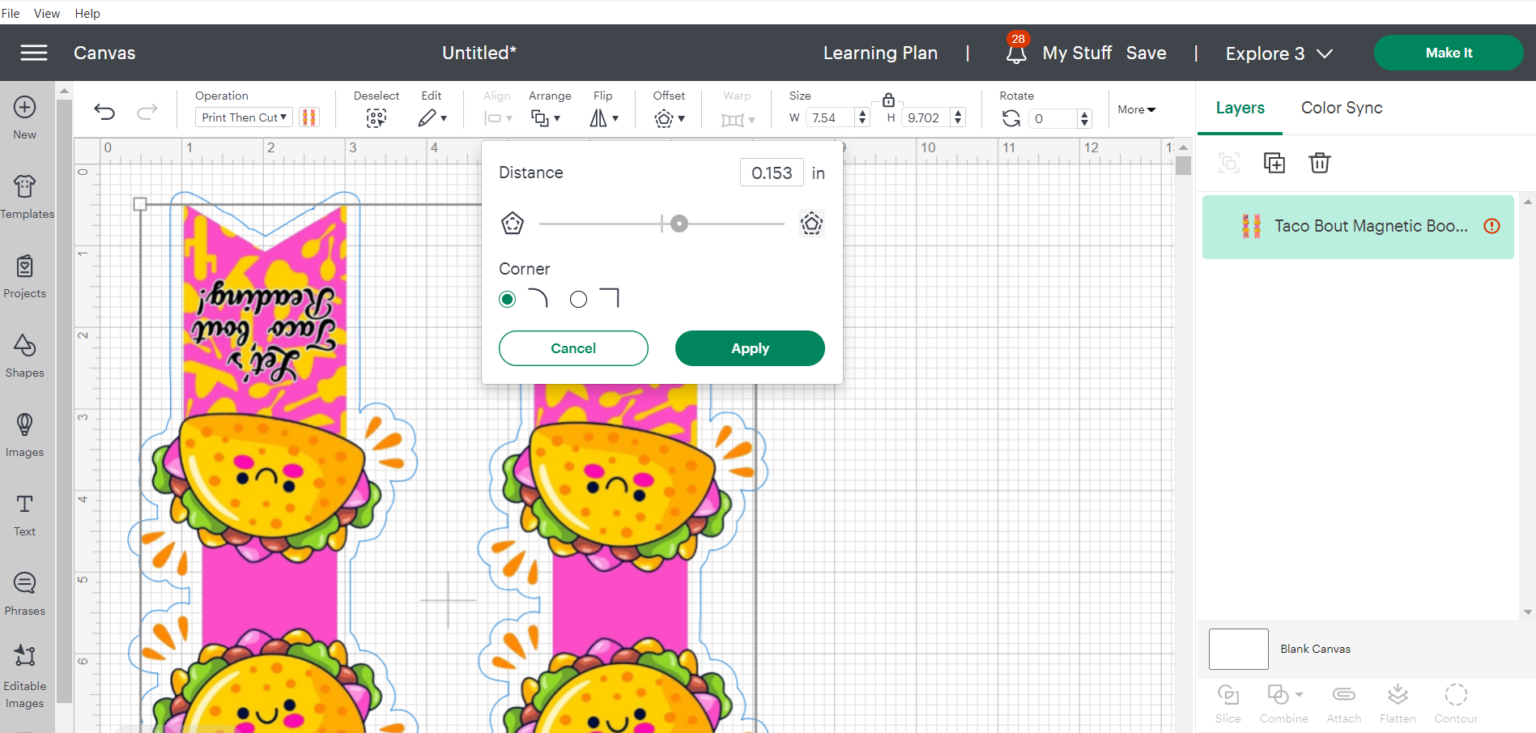This screenshot has height=733, width=1536.
Task: Select the square corner option
Action: (578, 298)
